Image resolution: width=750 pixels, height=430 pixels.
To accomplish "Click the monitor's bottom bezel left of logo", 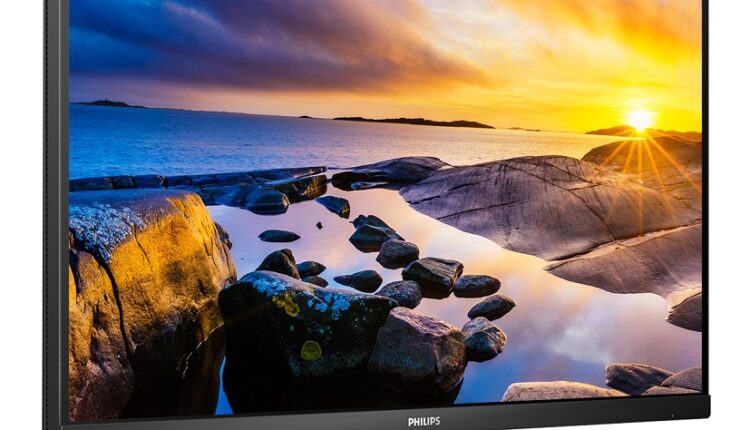I will click(x=250, y=421).
